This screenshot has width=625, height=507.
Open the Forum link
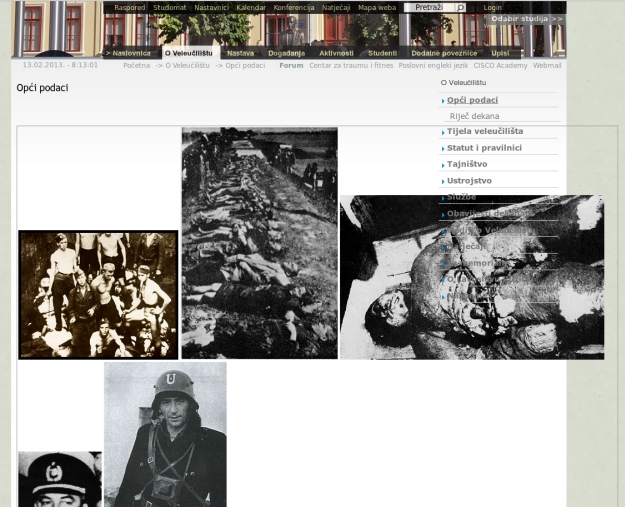click(291, 66)
